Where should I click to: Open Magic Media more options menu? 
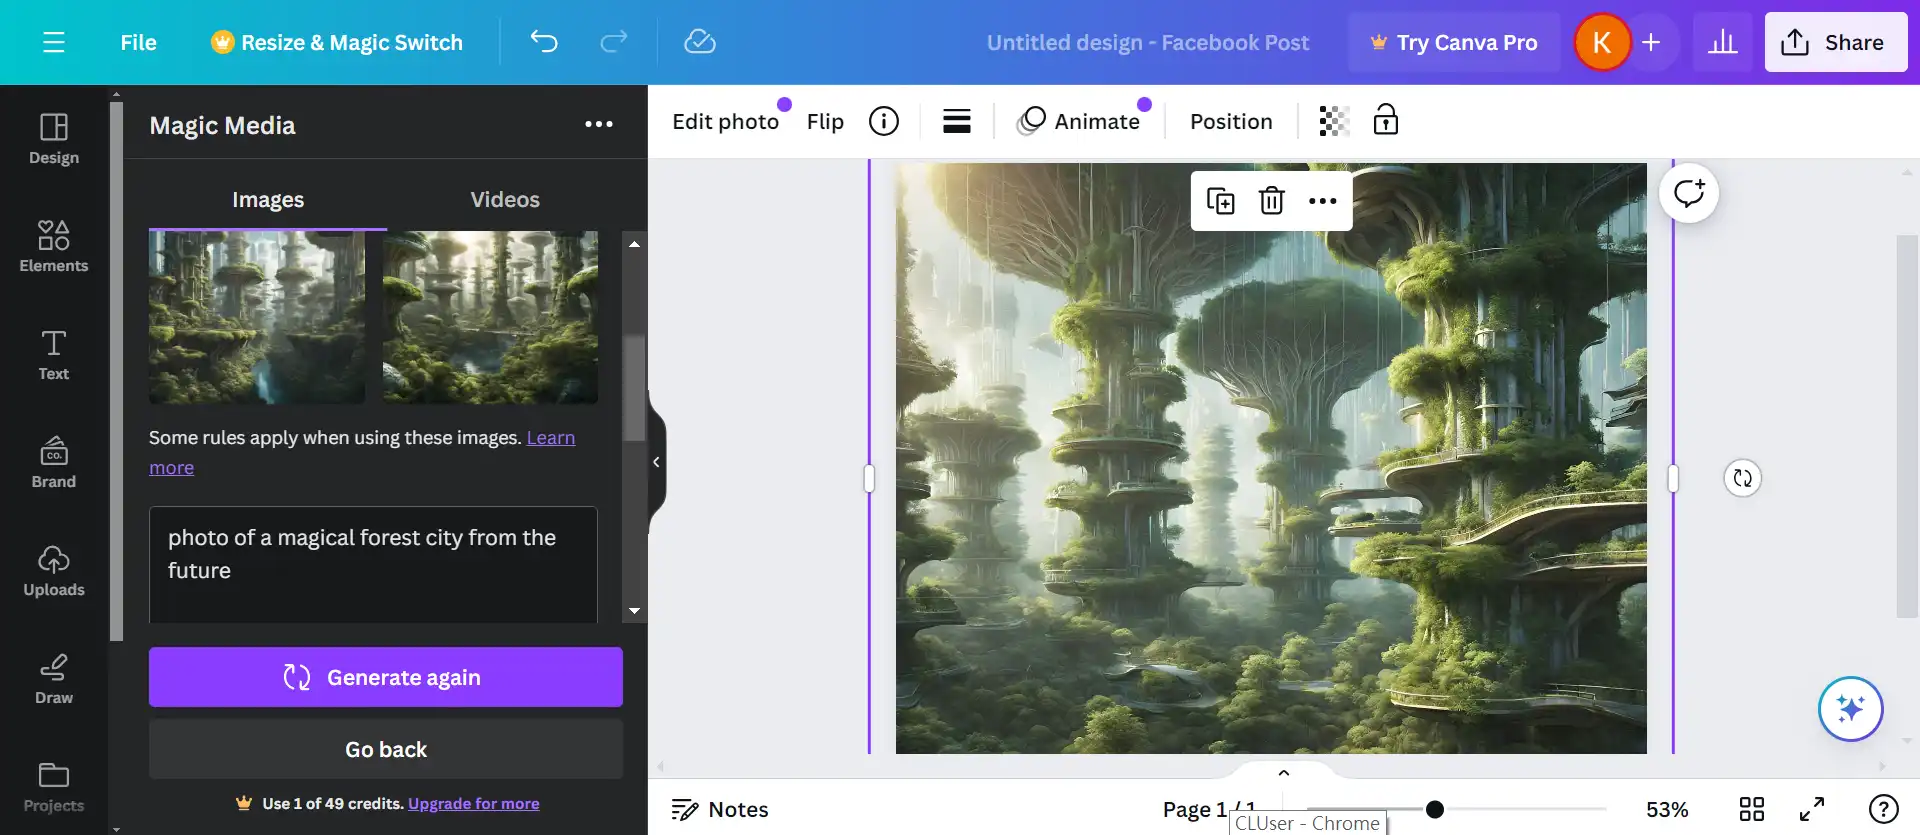[598, 124]
